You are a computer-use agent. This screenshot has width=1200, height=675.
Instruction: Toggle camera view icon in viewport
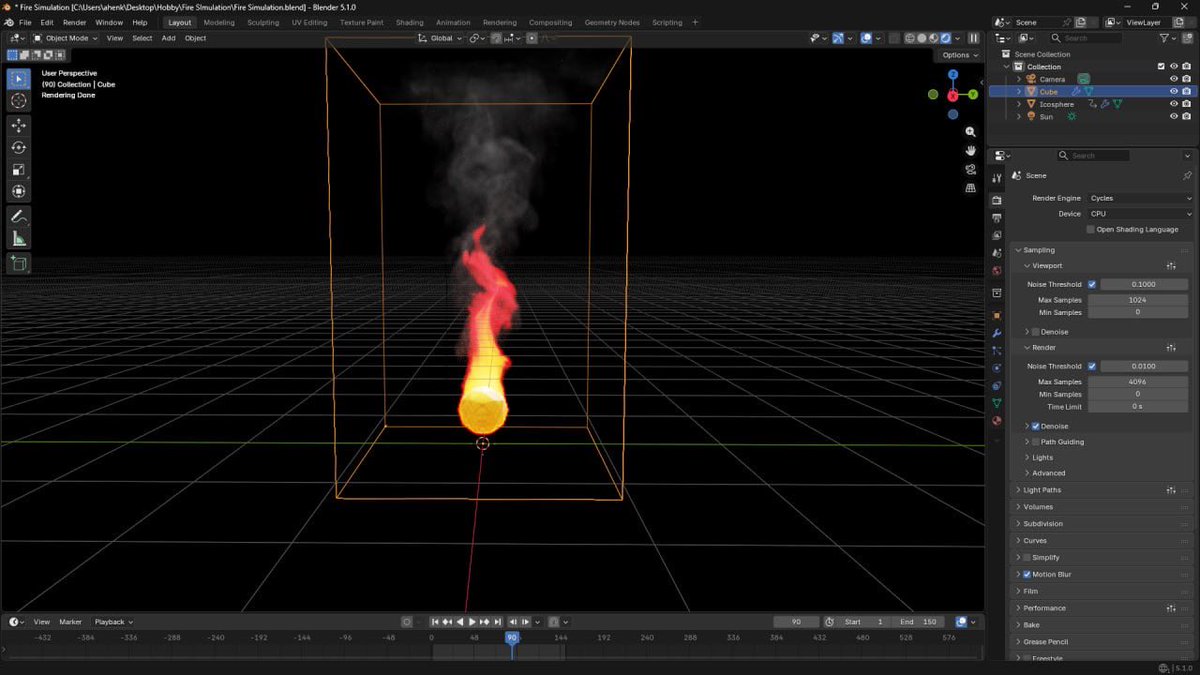[970, 169]
